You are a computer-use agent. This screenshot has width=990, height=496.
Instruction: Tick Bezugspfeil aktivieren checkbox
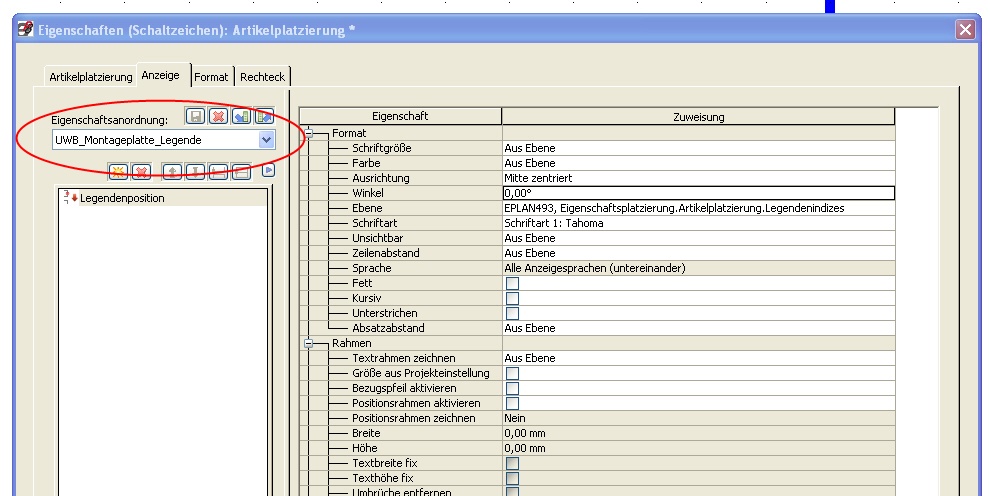513,389
